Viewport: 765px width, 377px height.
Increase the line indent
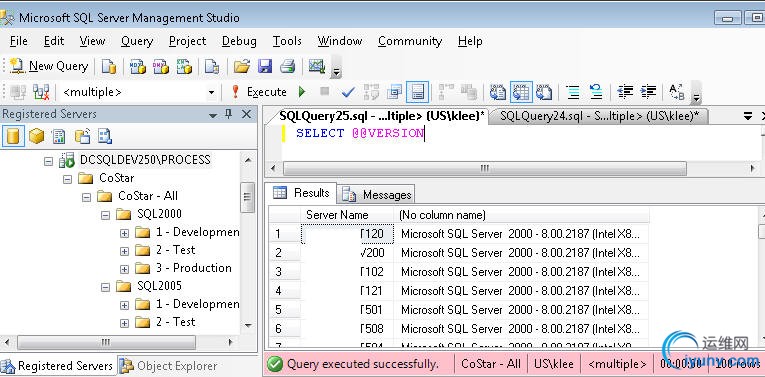click(x=648, y=92)
